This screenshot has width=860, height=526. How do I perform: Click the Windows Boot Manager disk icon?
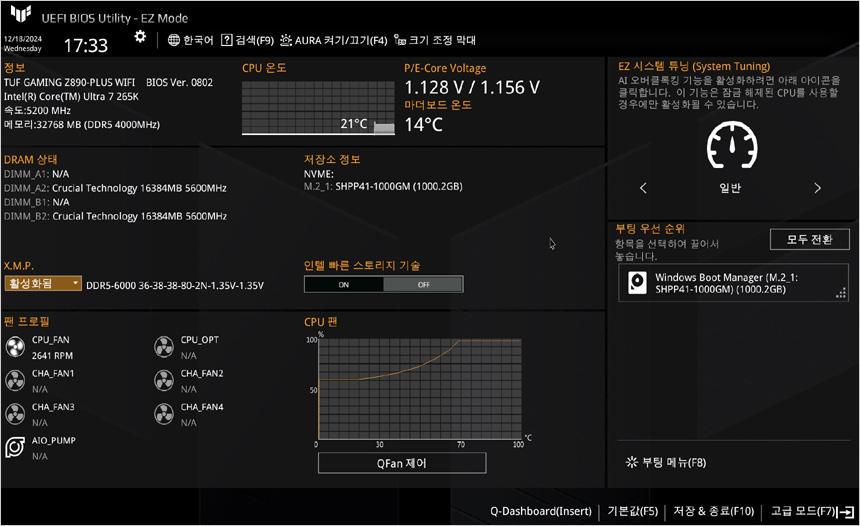coord(637,284)
